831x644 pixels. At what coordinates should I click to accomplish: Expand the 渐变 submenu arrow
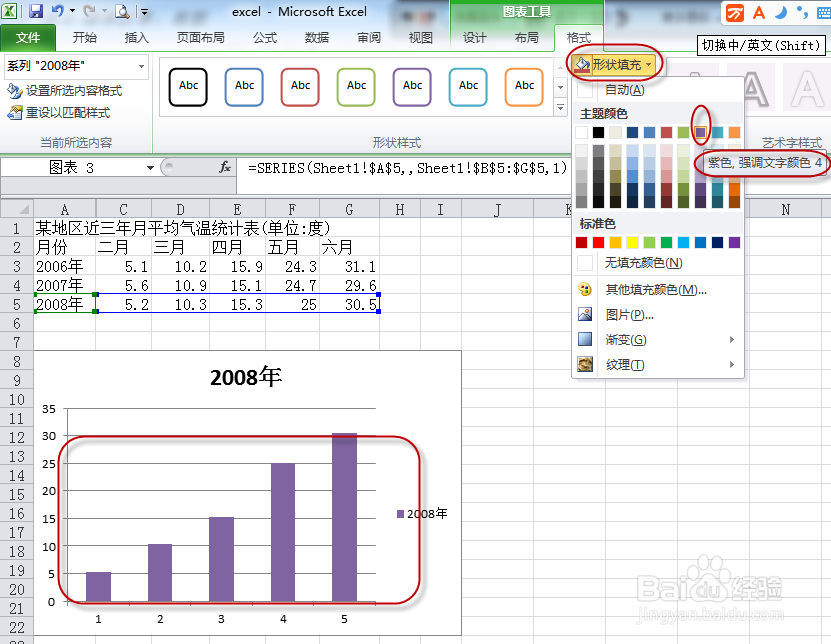[x=732, y=339]
